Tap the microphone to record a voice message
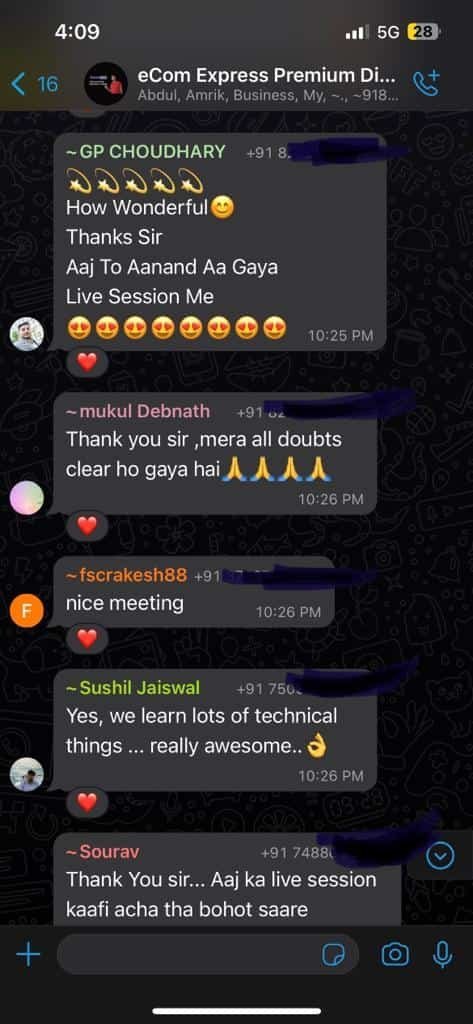 [x=442, y=955]
